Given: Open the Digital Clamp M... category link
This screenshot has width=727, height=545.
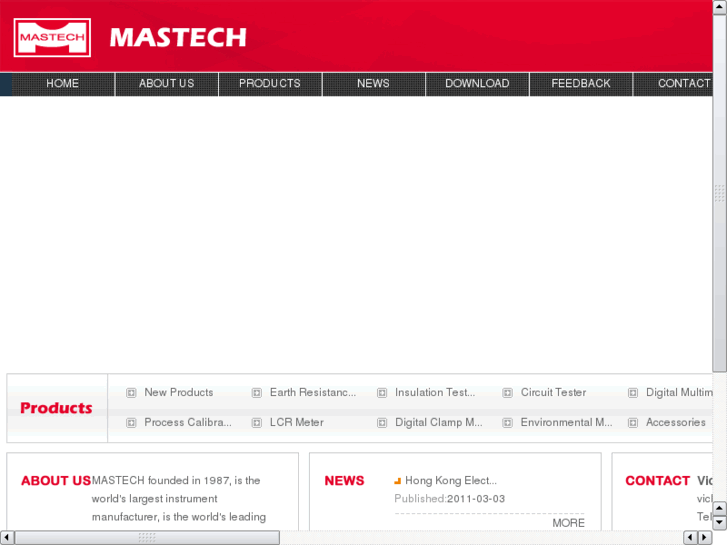Looking at the screenshot, I should pos(439,422).
